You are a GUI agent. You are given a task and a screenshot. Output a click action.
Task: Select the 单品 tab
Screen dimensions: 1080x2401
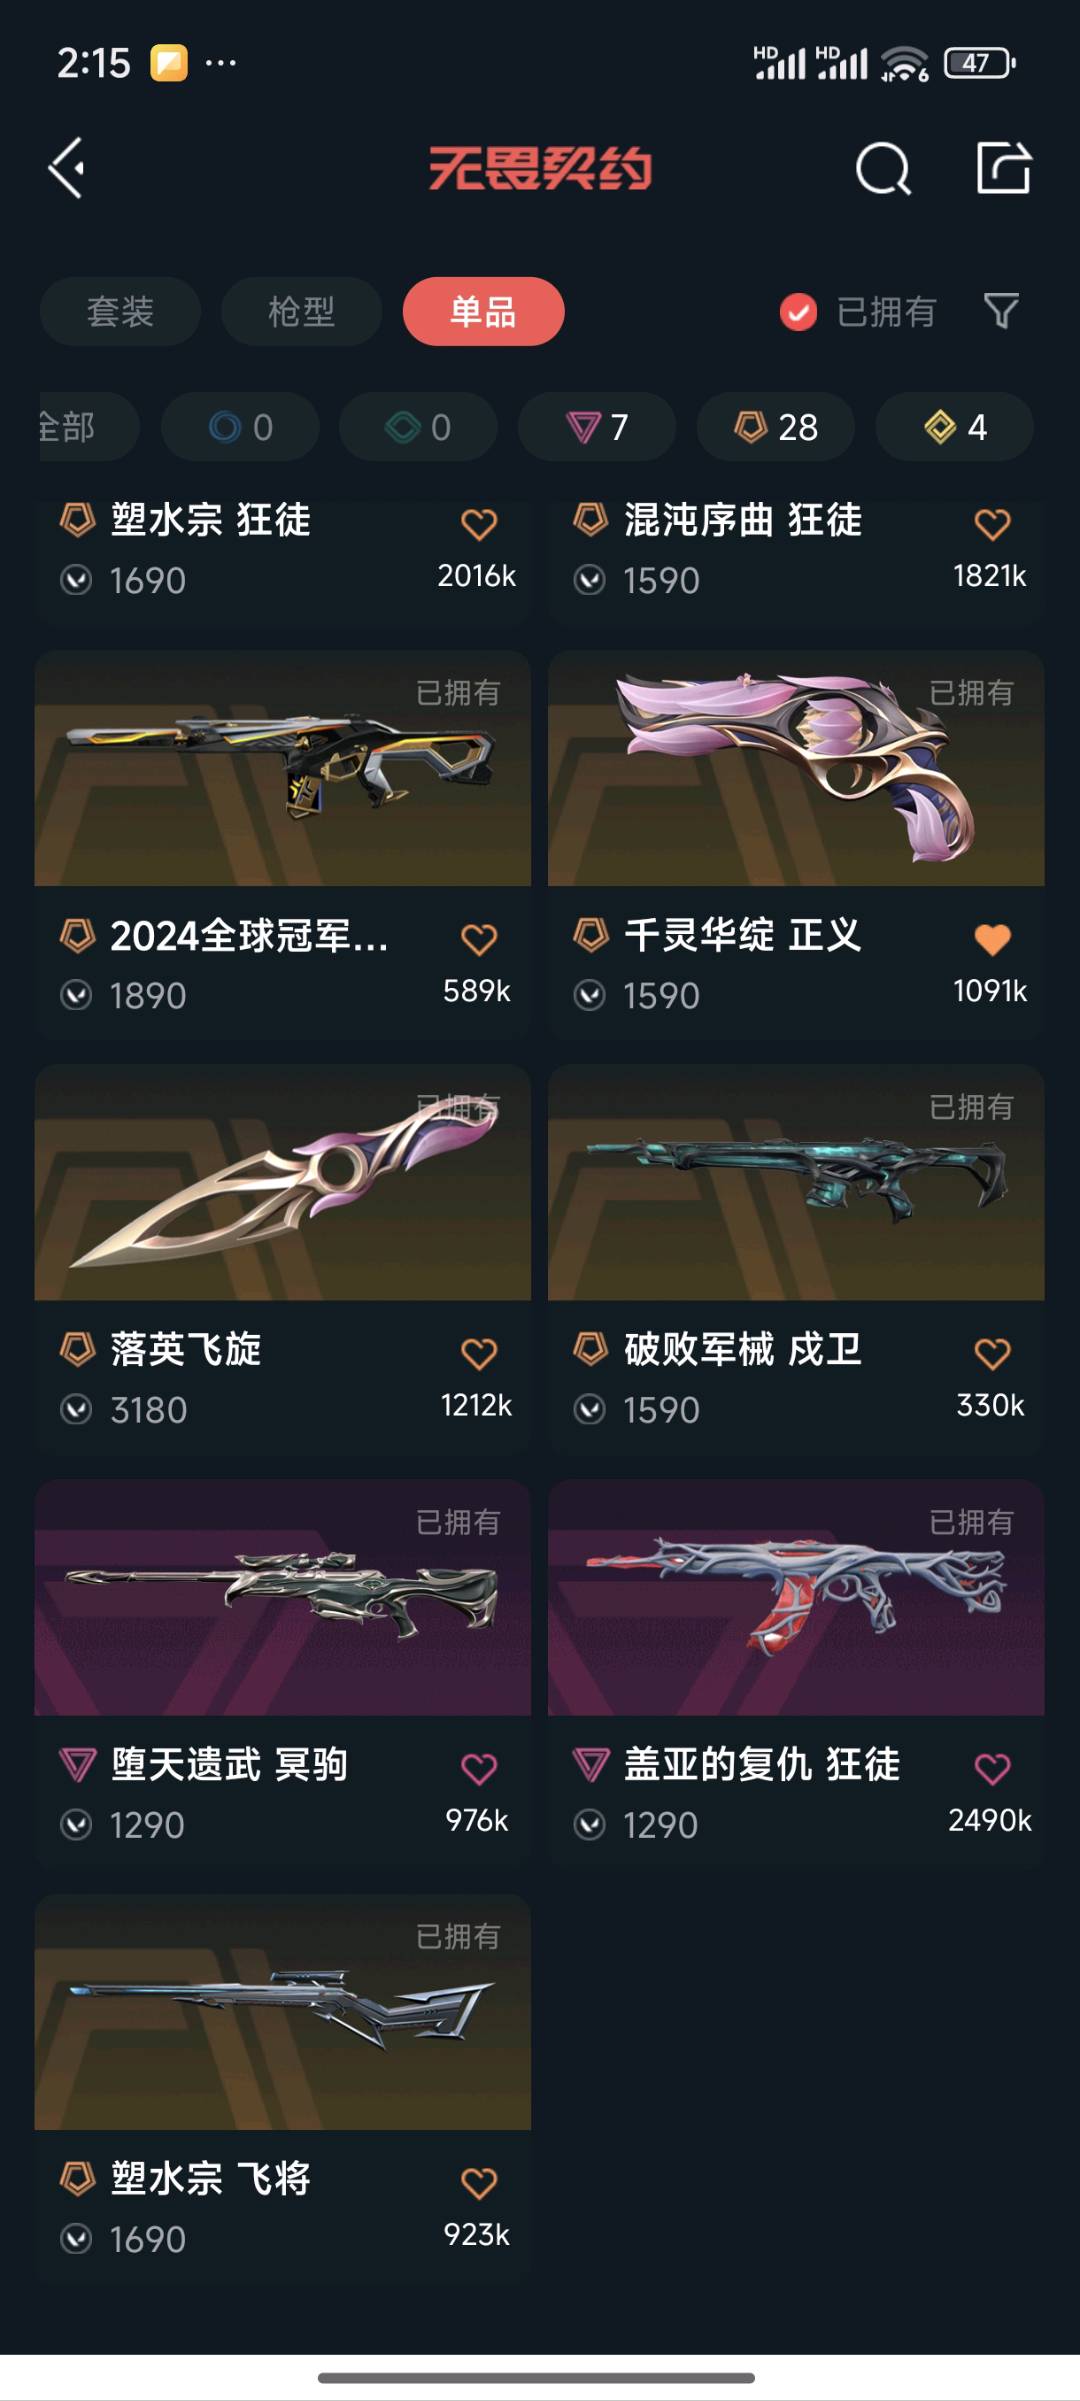click(x=483, y=311)
